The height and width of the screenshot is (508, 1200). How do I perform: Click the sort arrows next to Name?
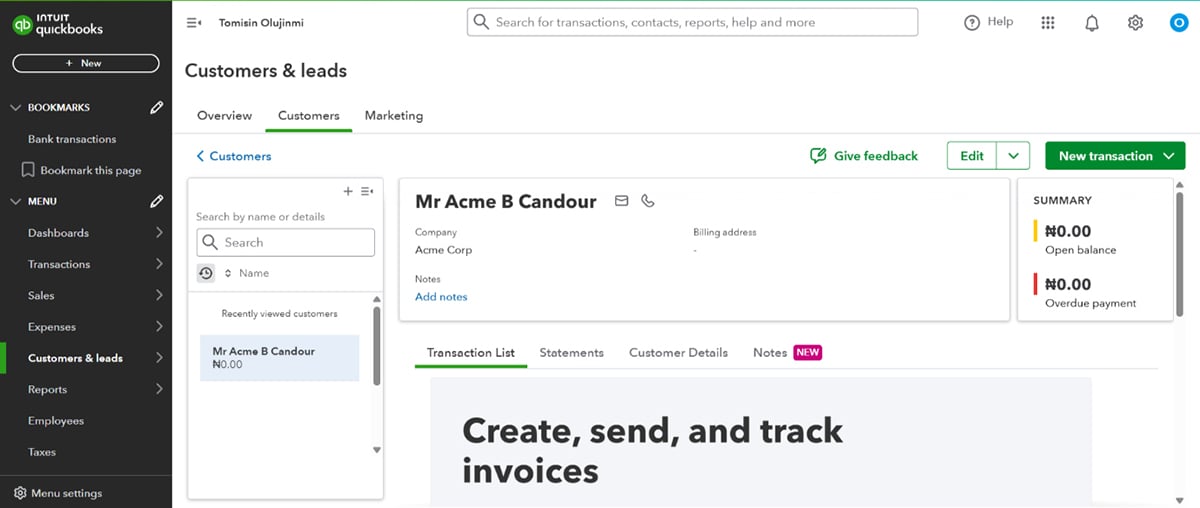(x=228, y=273)
